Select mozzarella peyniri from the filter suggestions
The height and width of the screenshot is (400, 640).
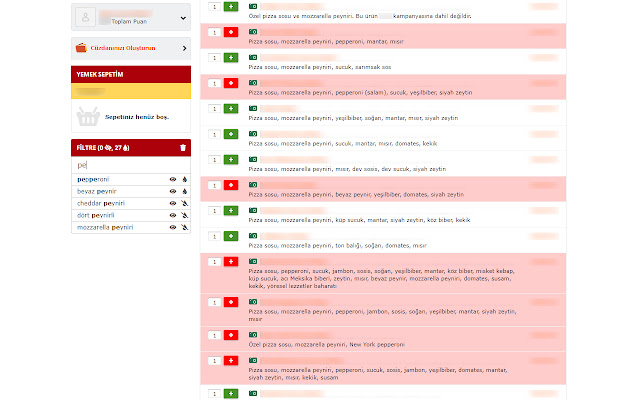pos(105,227)
